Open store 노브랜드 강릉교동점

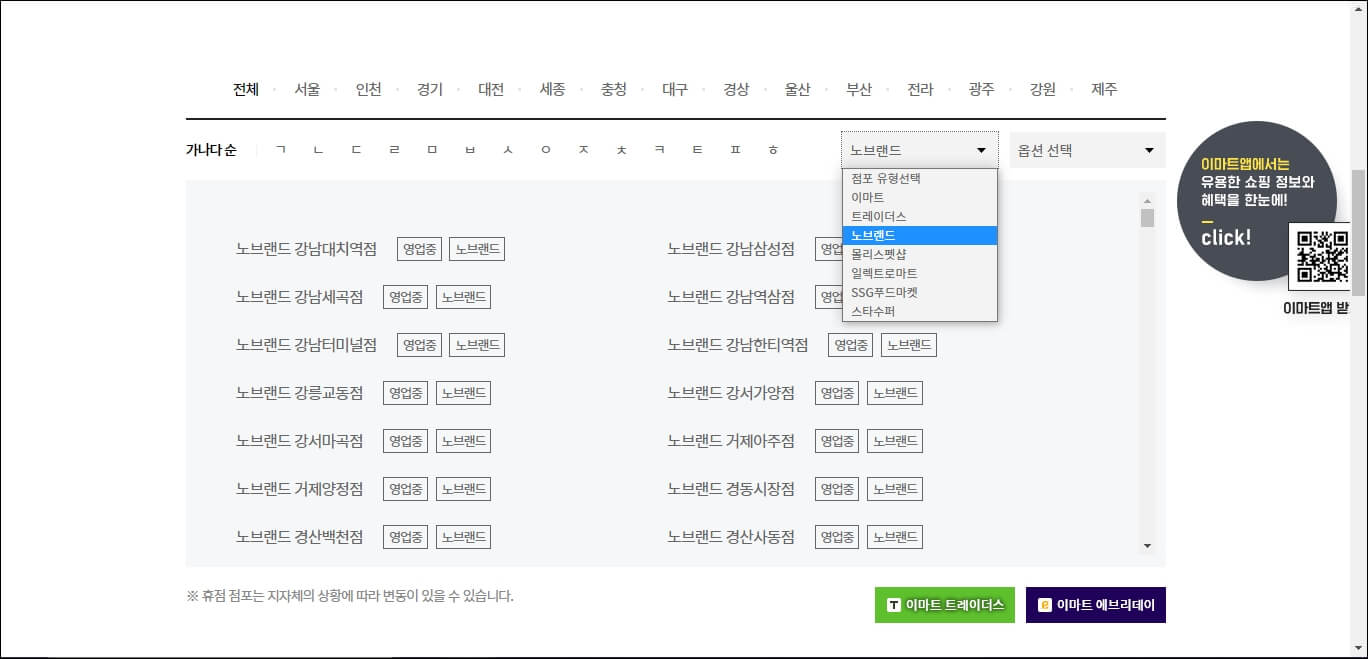(299, 393)
